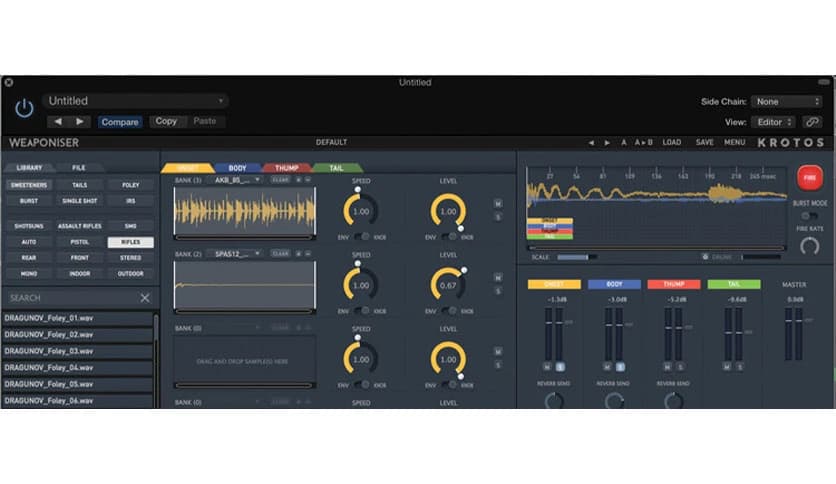Mute Bank 2 with M button
The image size is (836, 484).
click(x=498, y=278)
